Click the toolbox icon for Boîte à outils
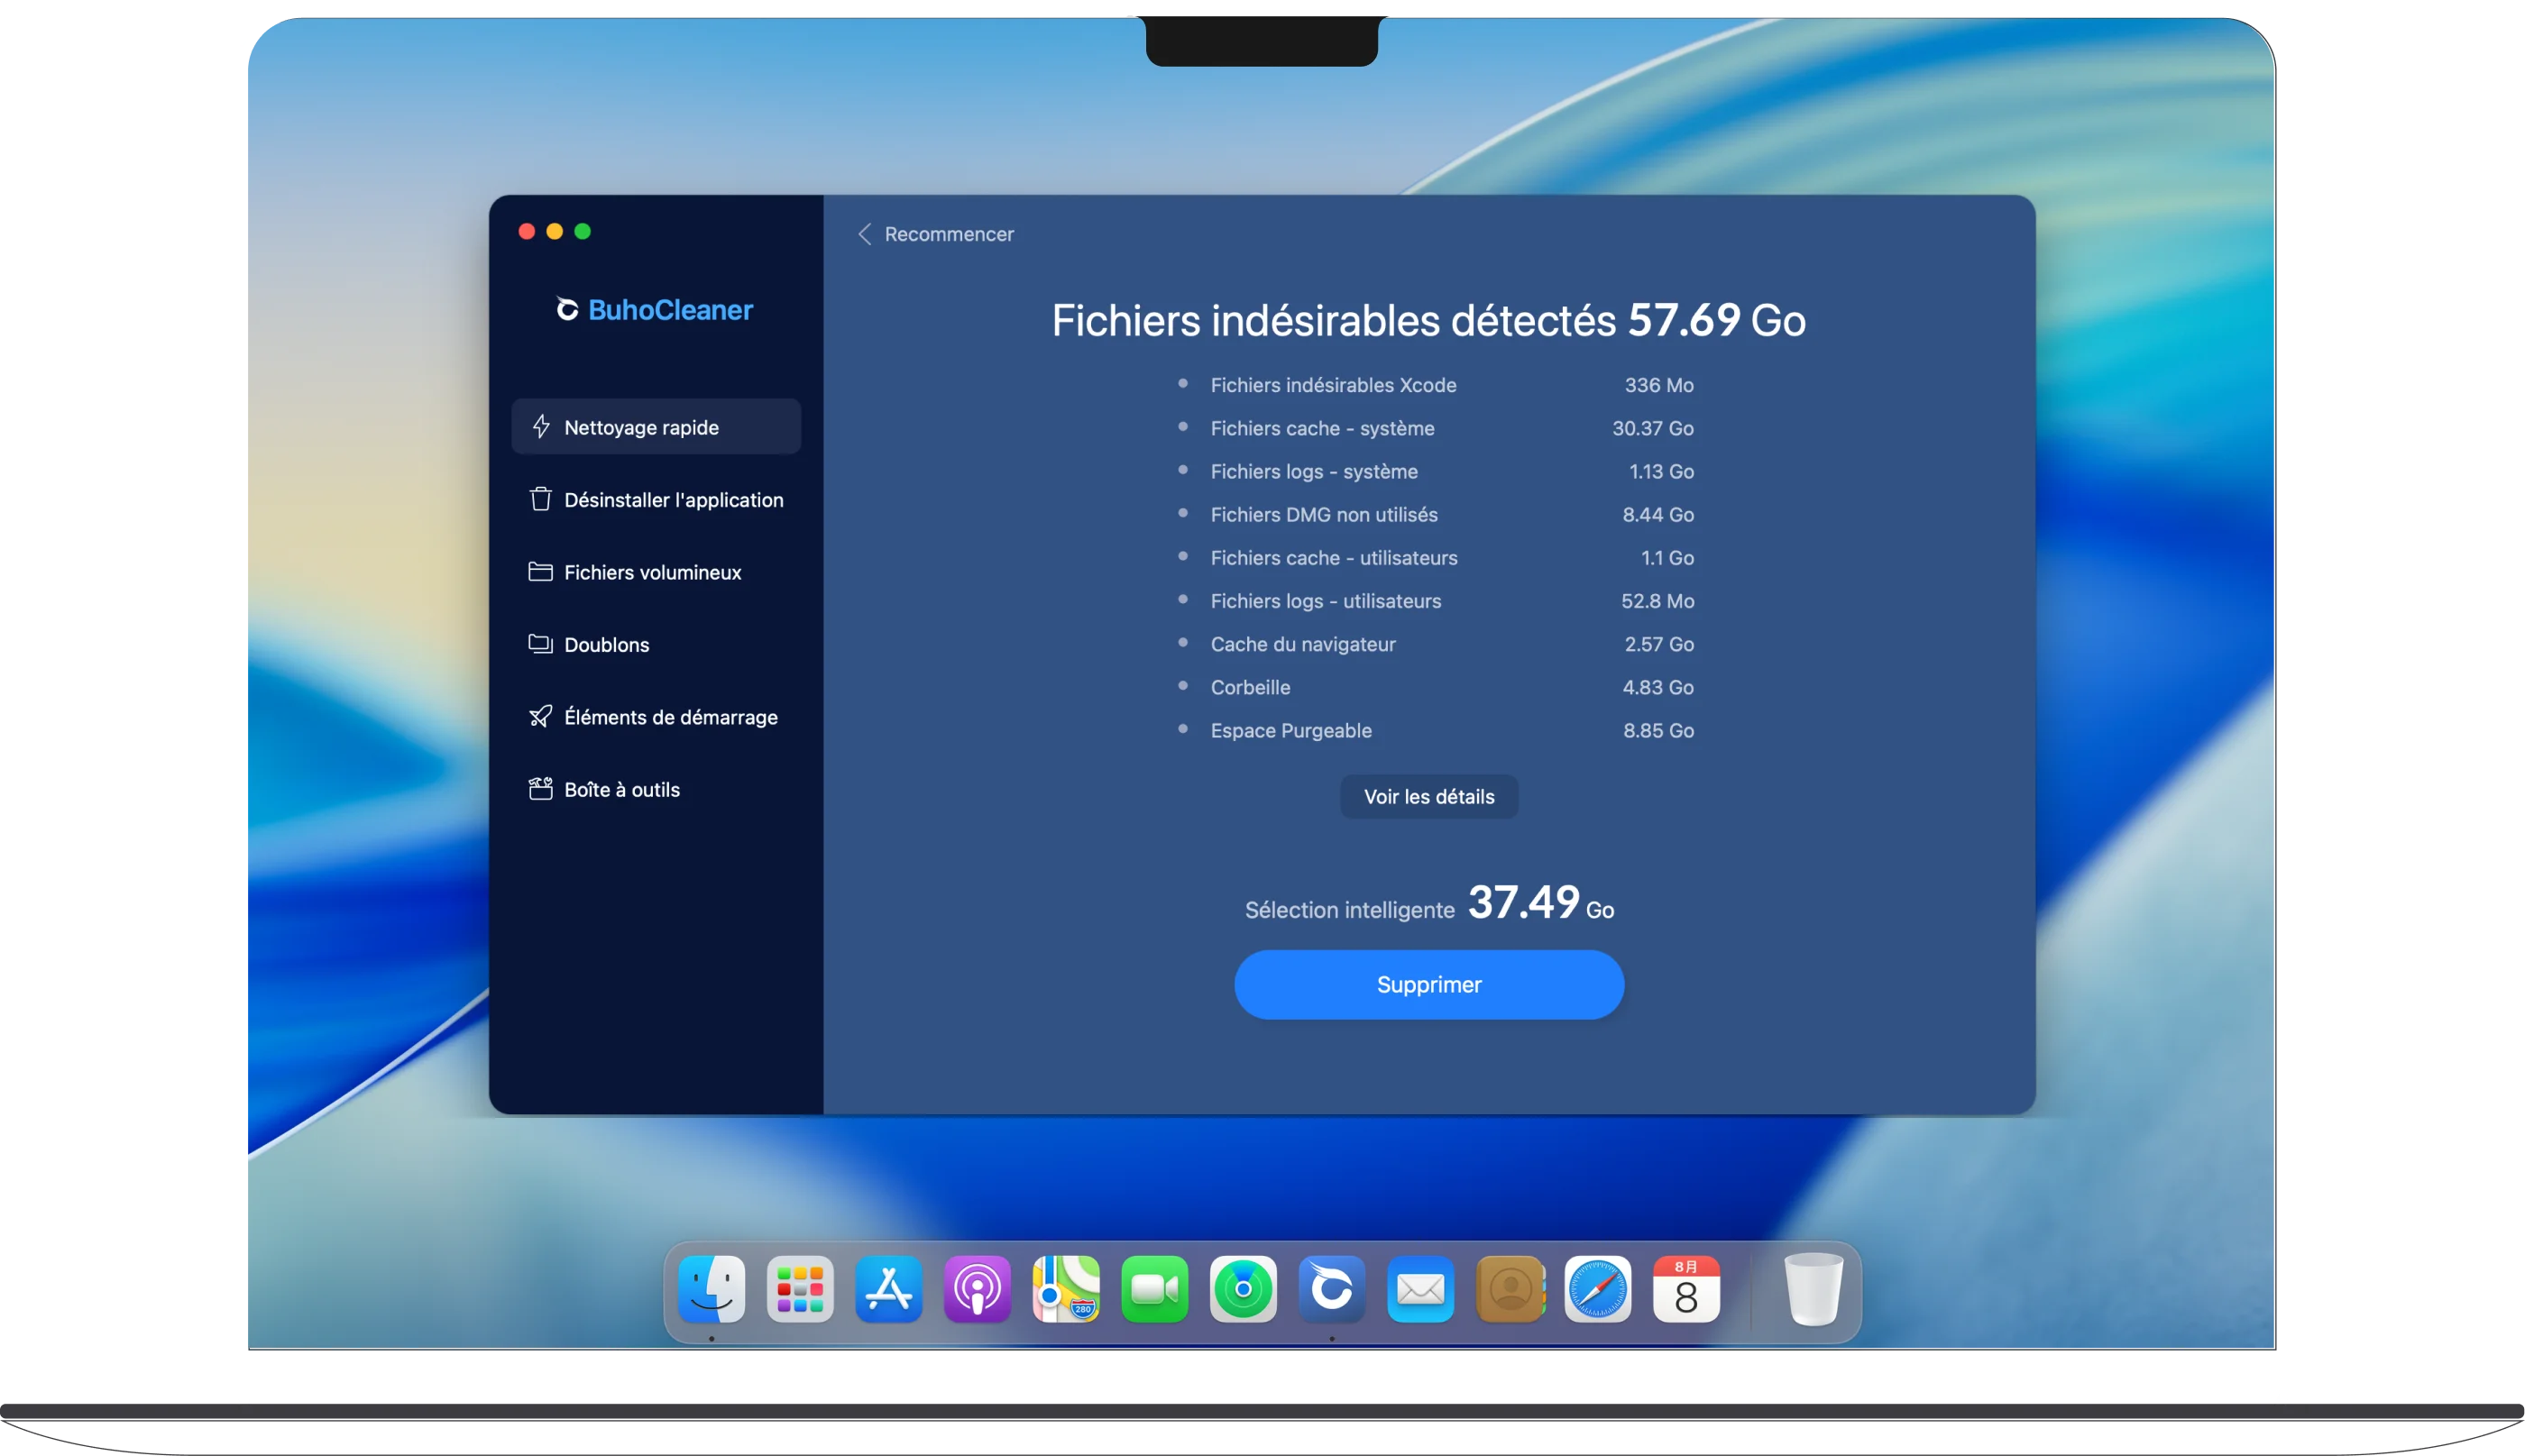 tap(540, 789)
